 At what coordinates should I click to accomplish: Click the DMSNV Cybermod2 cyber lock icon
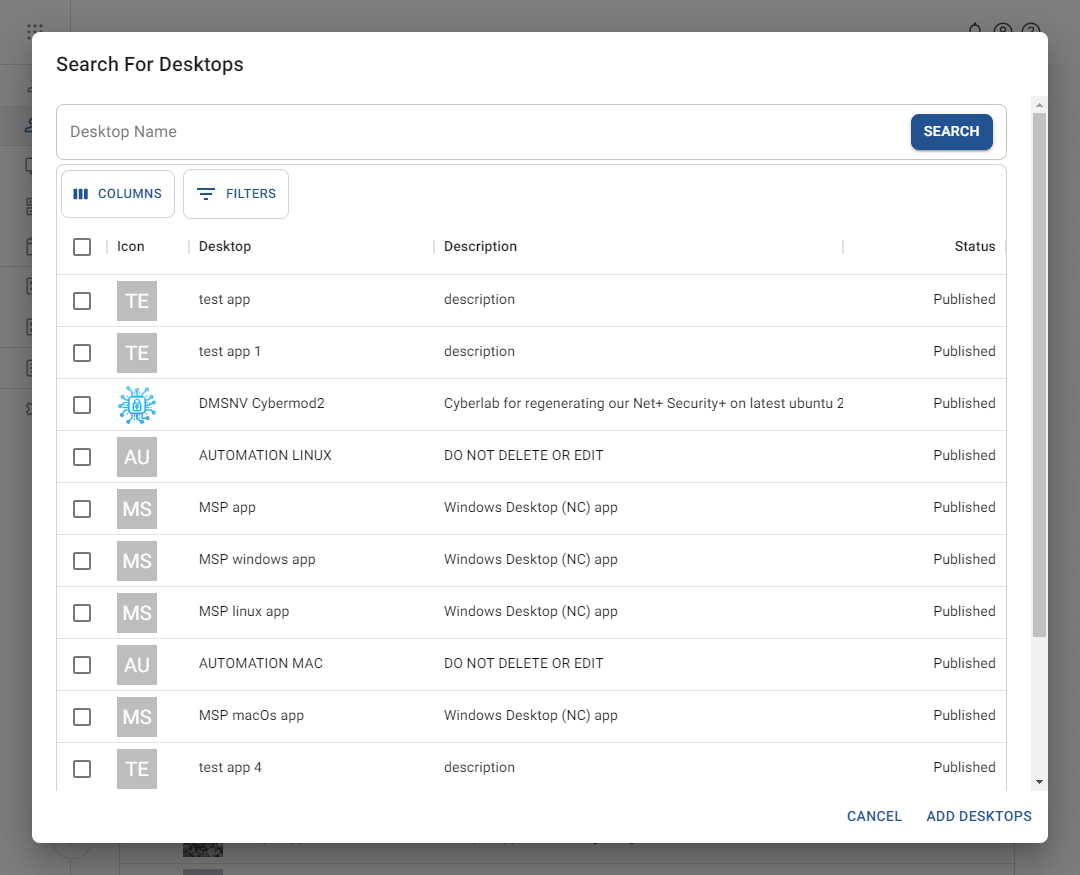point(137,404)
